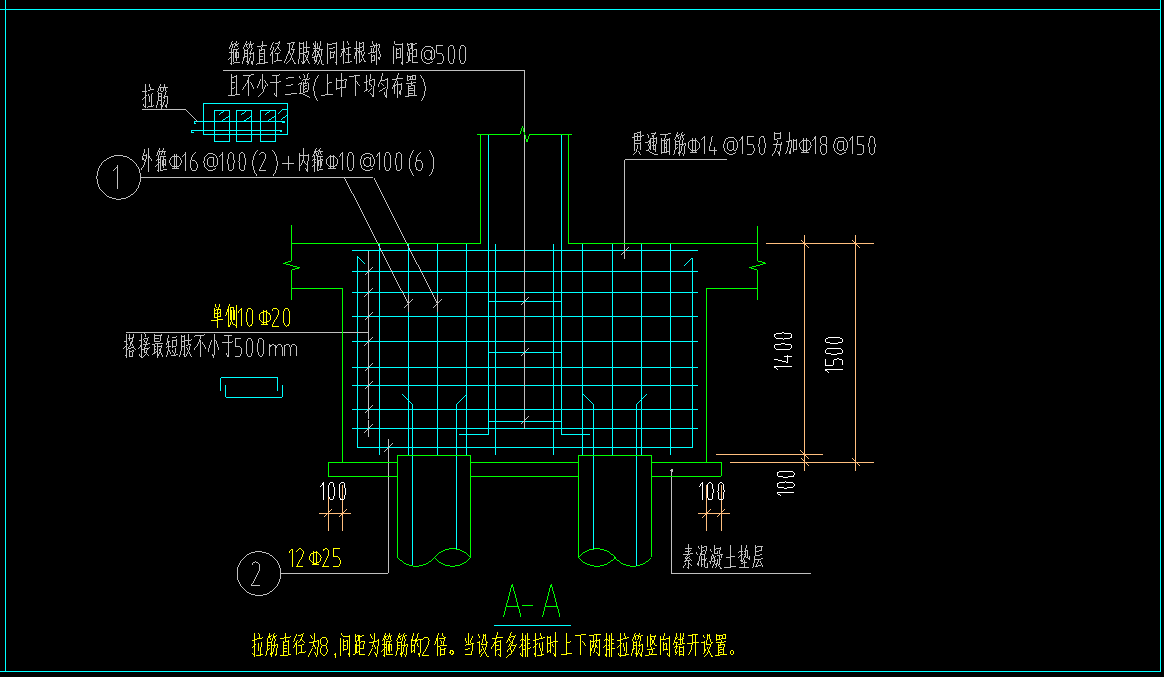Click the right pile outline
This screenshot has height=677, width=1164.
(615, 511)
